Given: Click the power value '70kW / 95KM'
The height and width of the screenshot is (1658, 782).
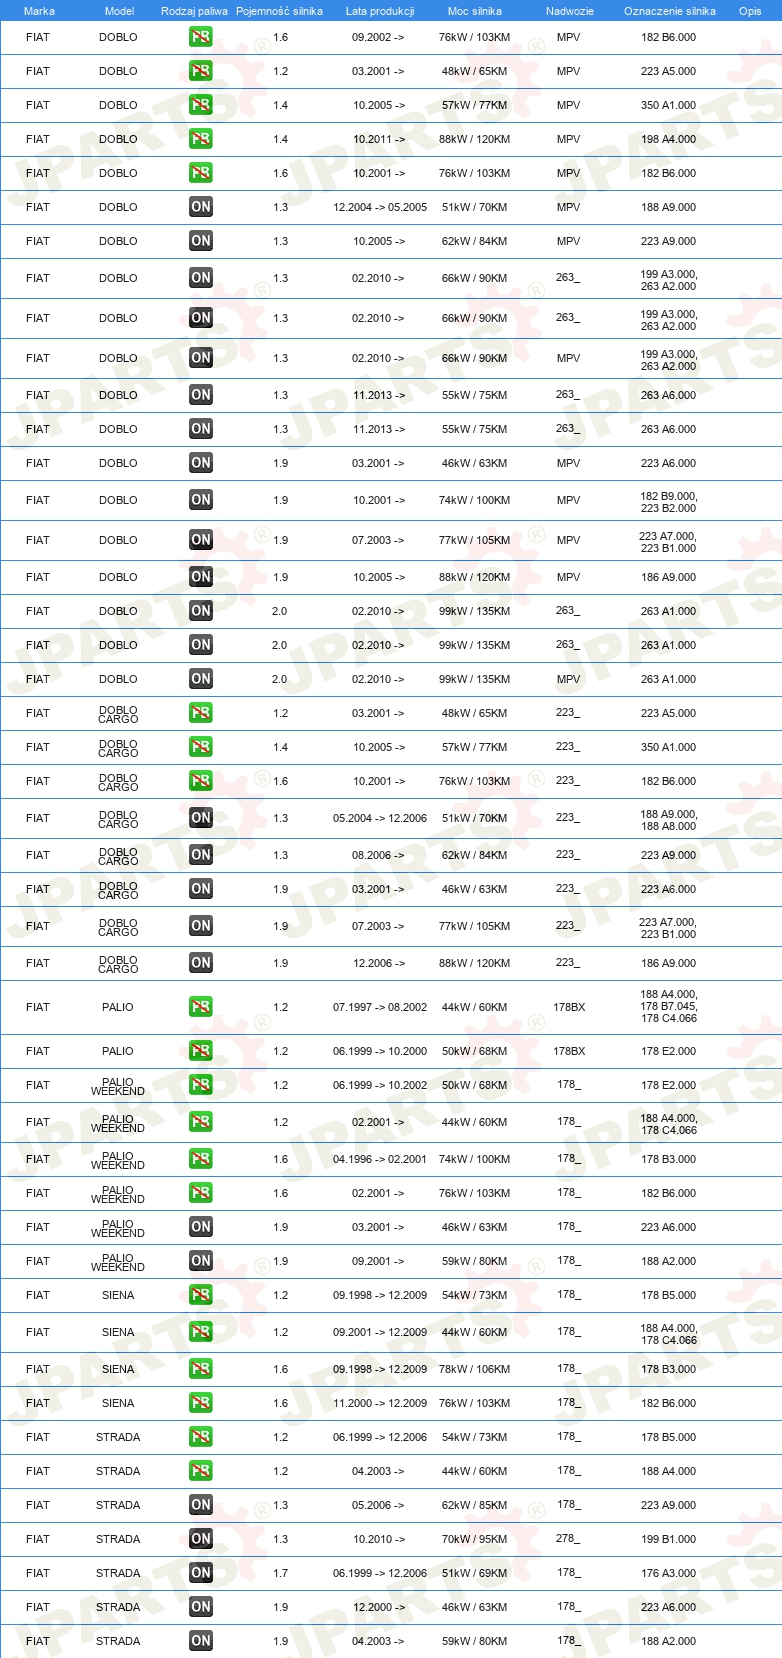Looking at the screenshot, I should pos(475,1539).
